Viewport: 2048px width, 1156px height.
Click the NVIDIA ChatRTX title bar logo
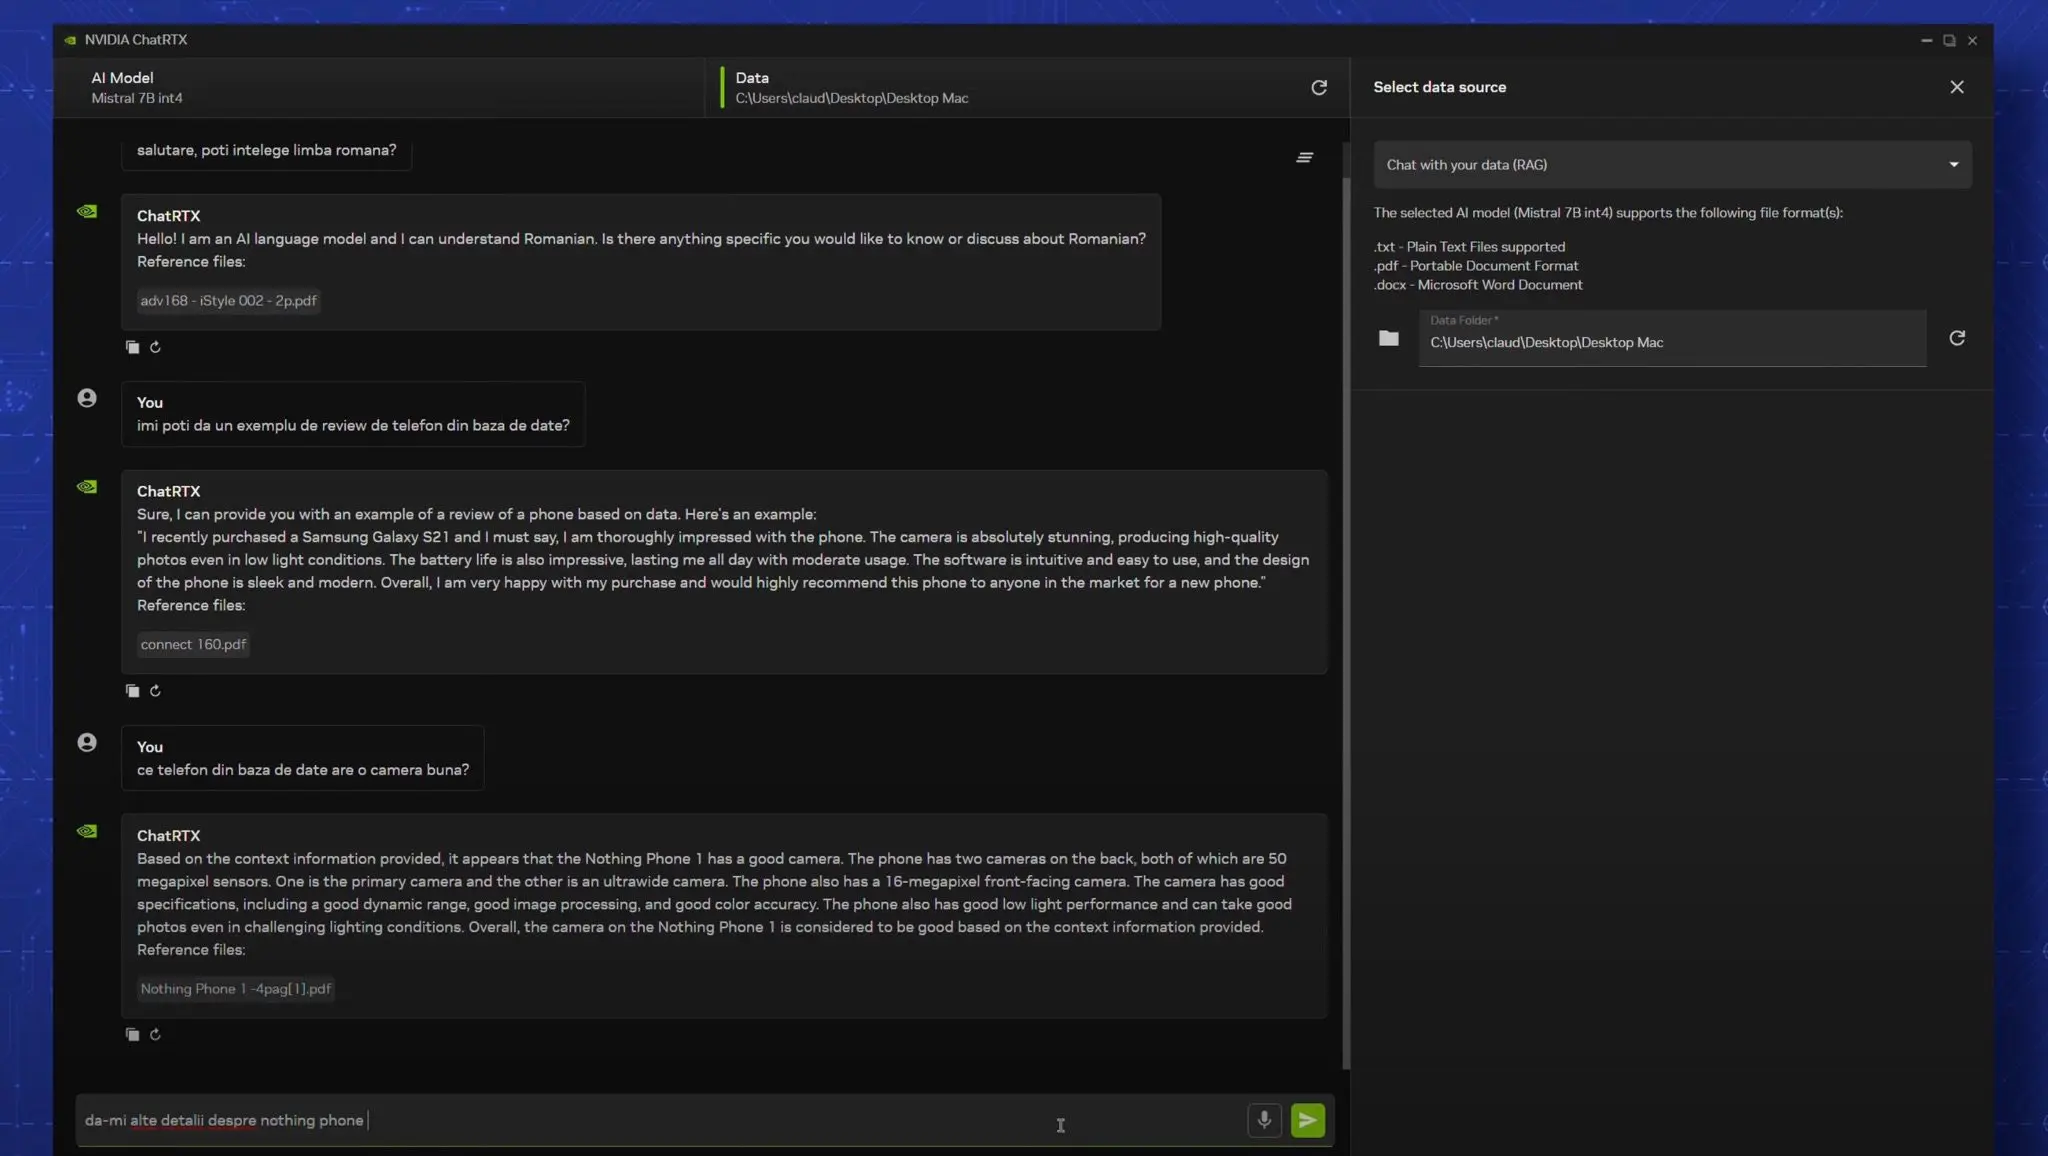[70, 40]
